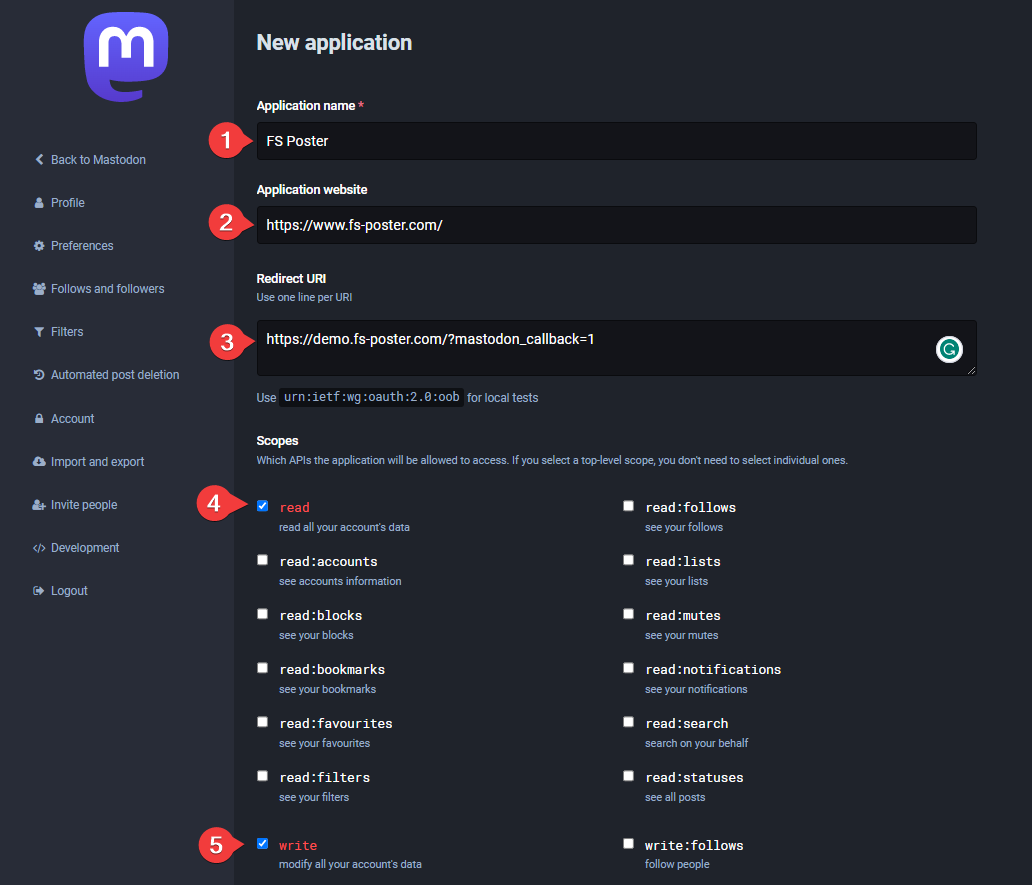Click the Application name input field
The width and height of the screenshot is (1032, 885).
(x=616, y=141)
